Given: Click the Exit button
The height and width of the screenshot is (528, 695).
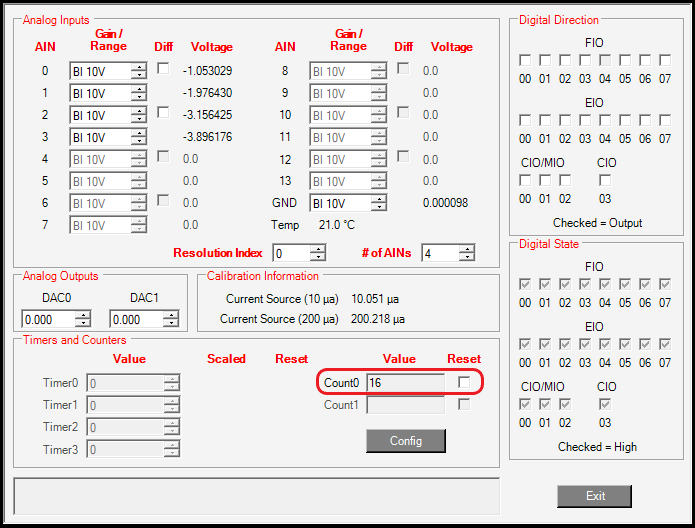Looking at the screenshot, I should tap(594, 496).
